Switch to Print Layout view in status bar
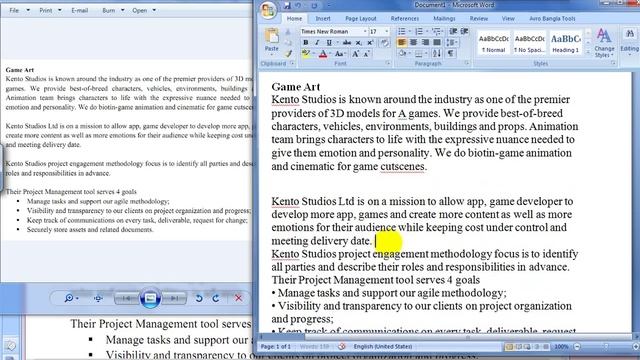Image resolution: width=640 pixels, height=360 pixels. 509,347
